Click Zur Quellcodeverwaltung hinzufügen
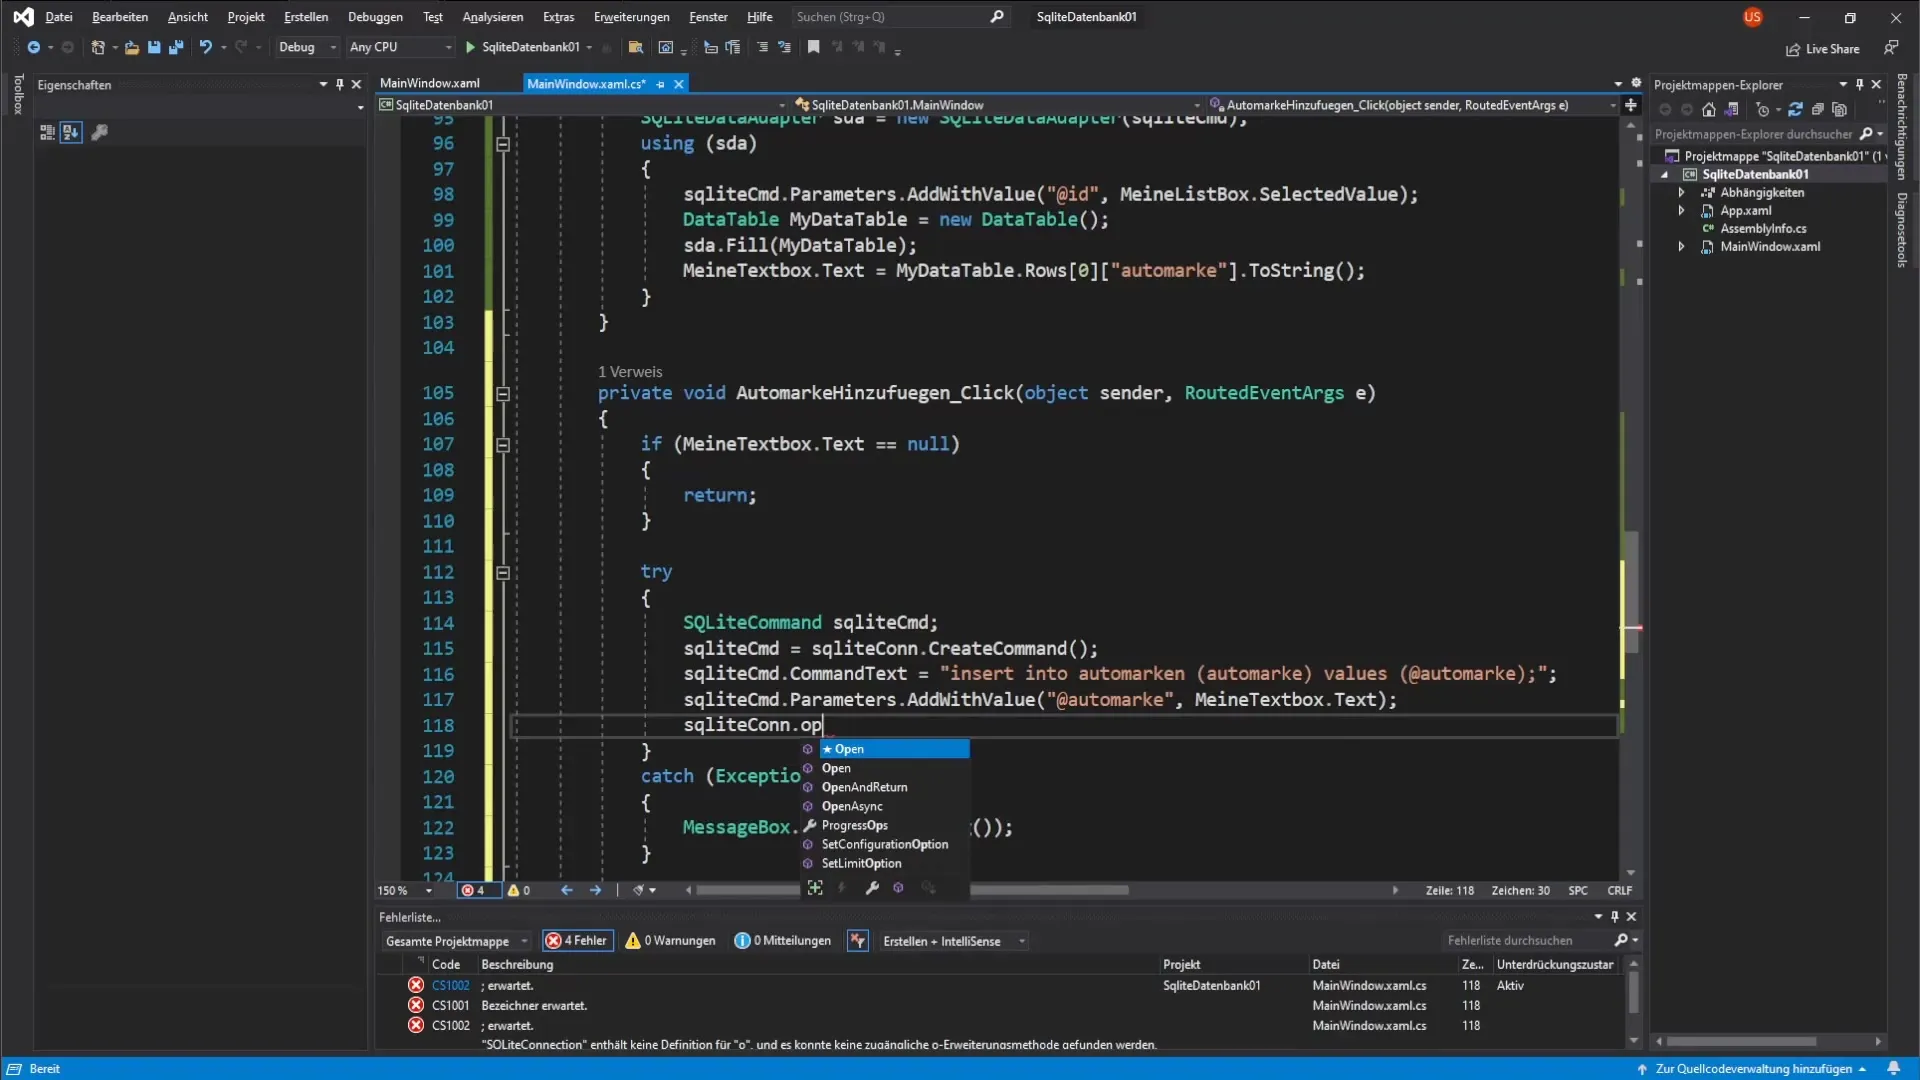The height and width of the screenshot is (1080, 1920). pyautogui.click(x=1753, y=1069)
